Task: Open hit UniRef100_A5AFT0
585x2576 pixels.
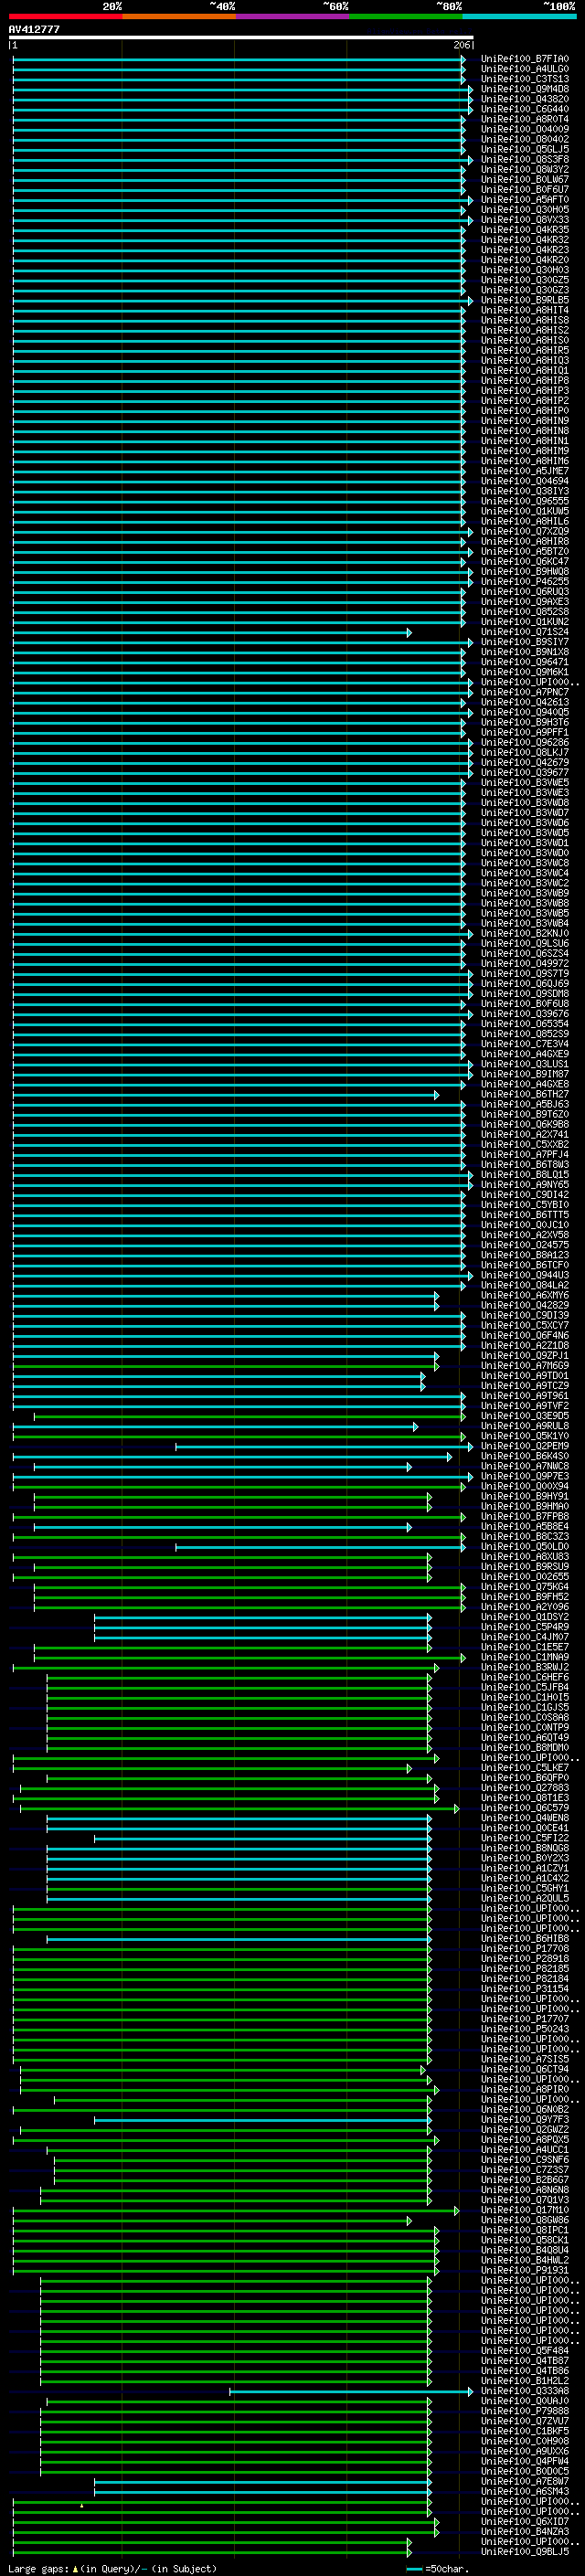Action: (525, 199)
